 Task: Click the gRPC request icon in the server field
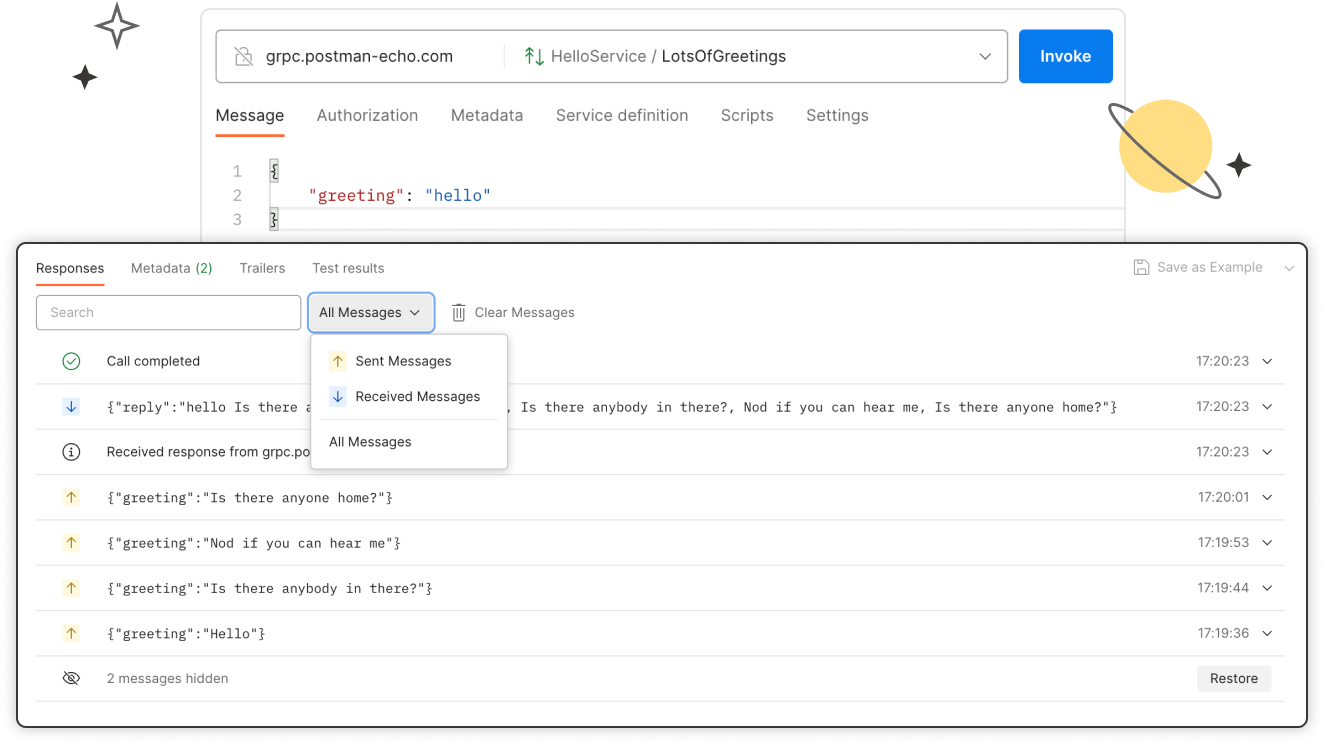243,56
